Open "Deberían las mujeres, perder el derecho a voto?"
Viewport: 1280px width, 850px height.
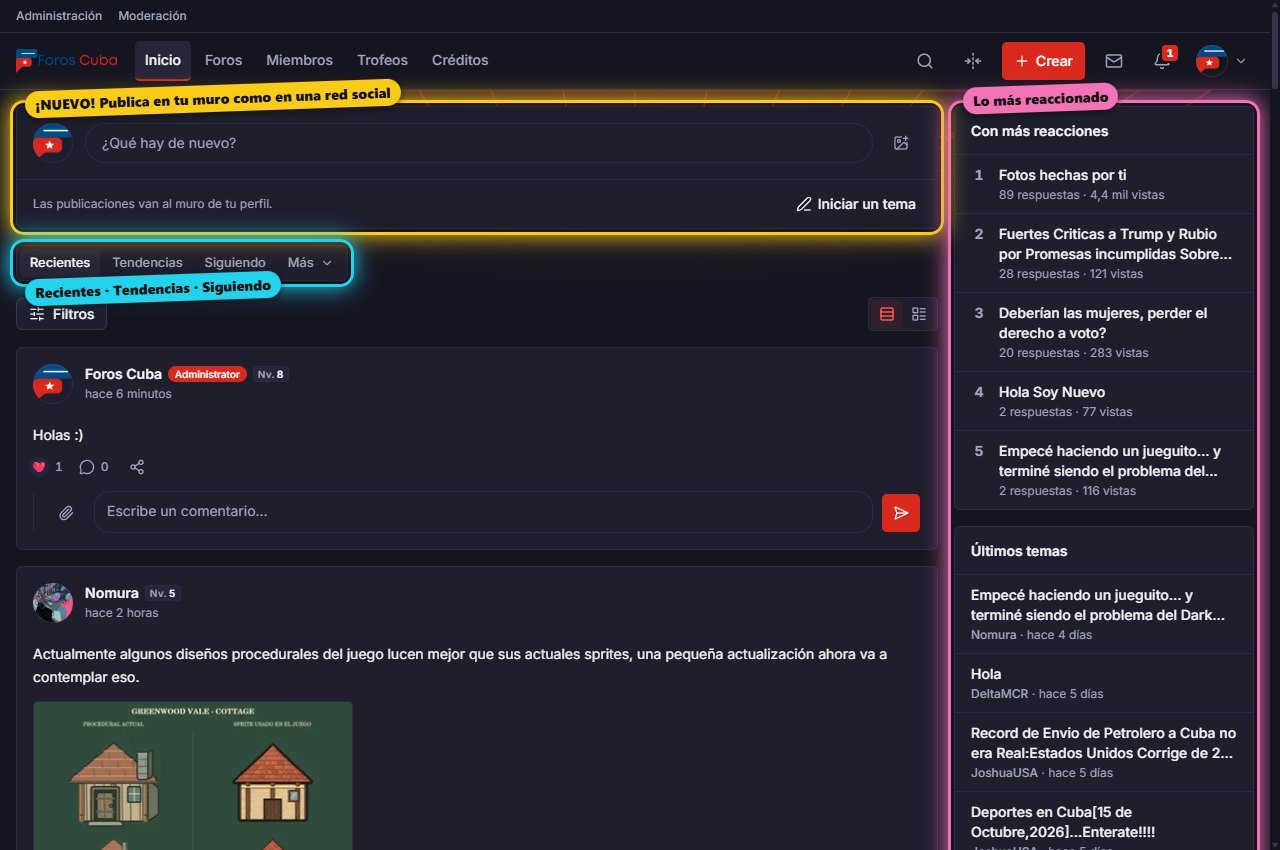pos(1103,323)
